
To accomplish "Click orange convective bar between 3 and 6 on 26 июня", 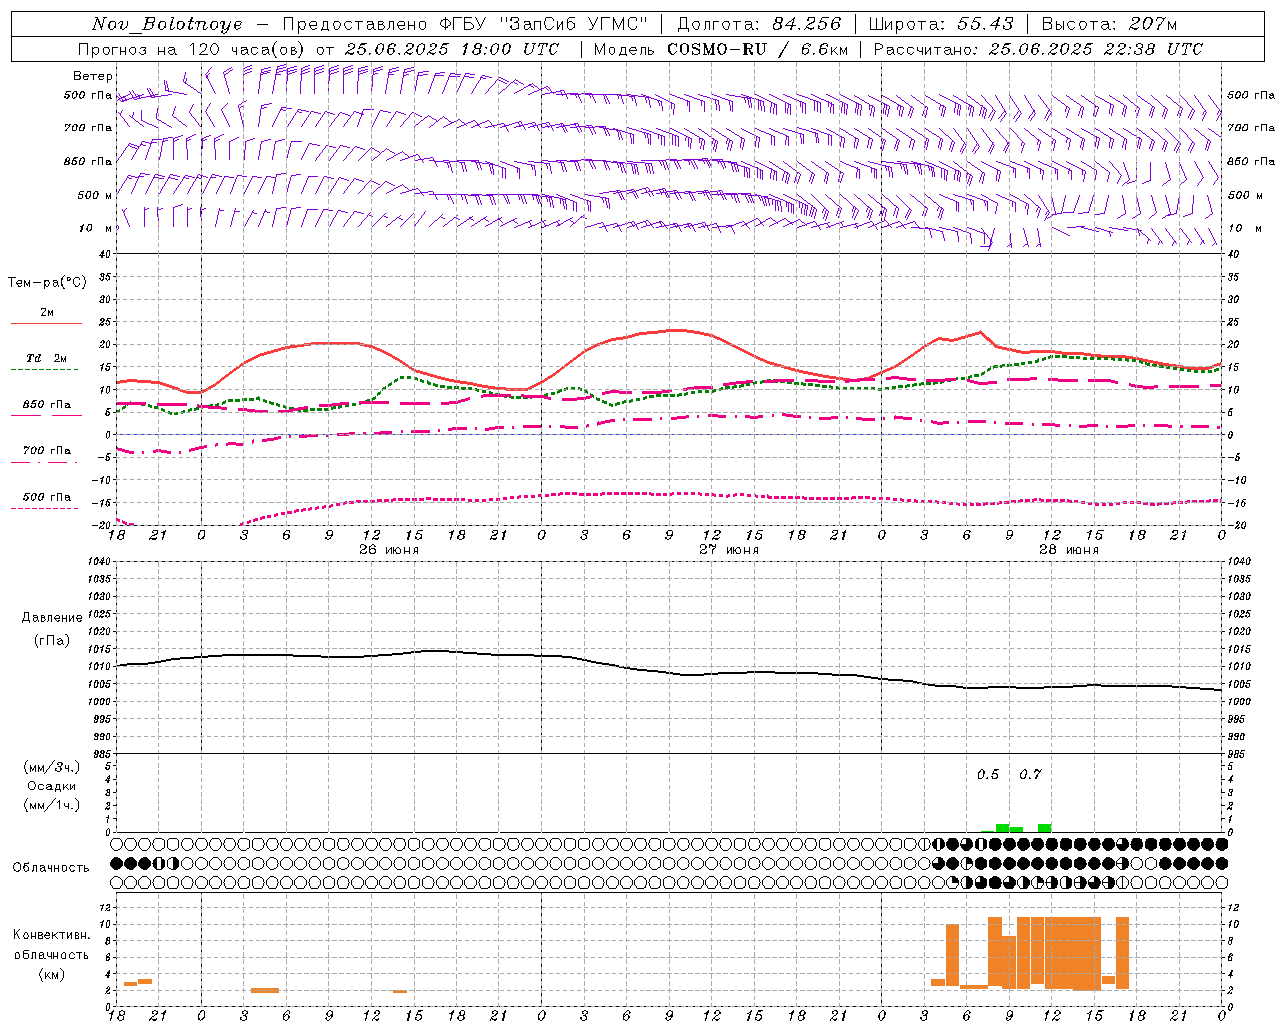I will (x=265, y=990).
